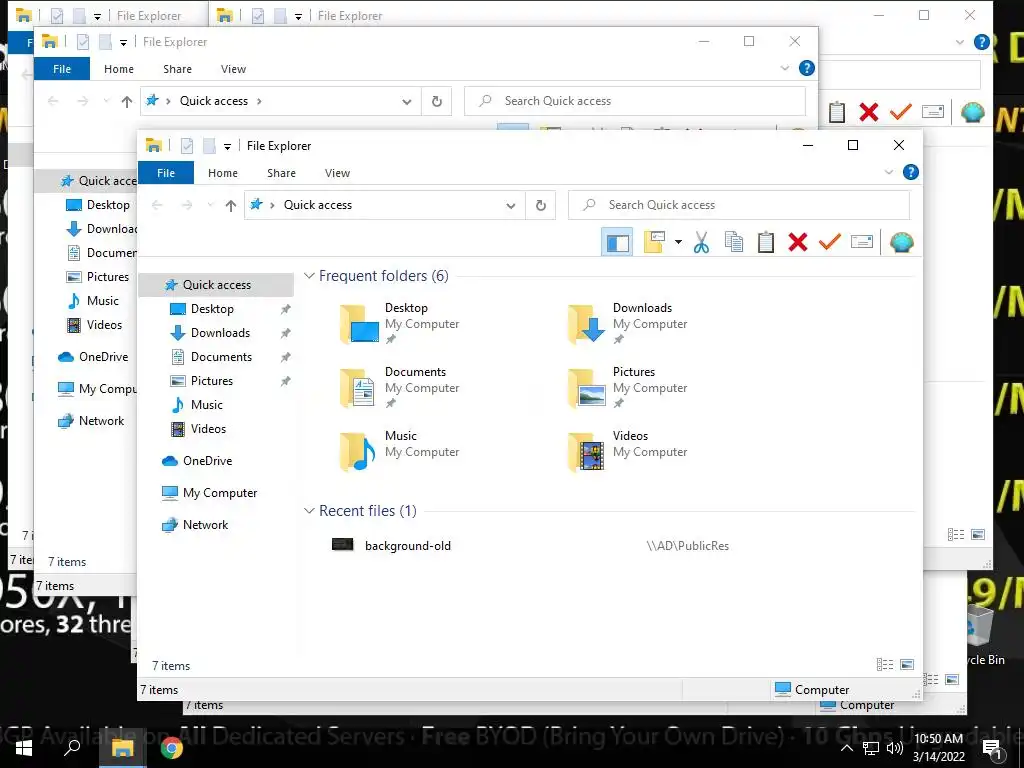
Task: Select Downloads in front window navigation tree
Action: 220,333
